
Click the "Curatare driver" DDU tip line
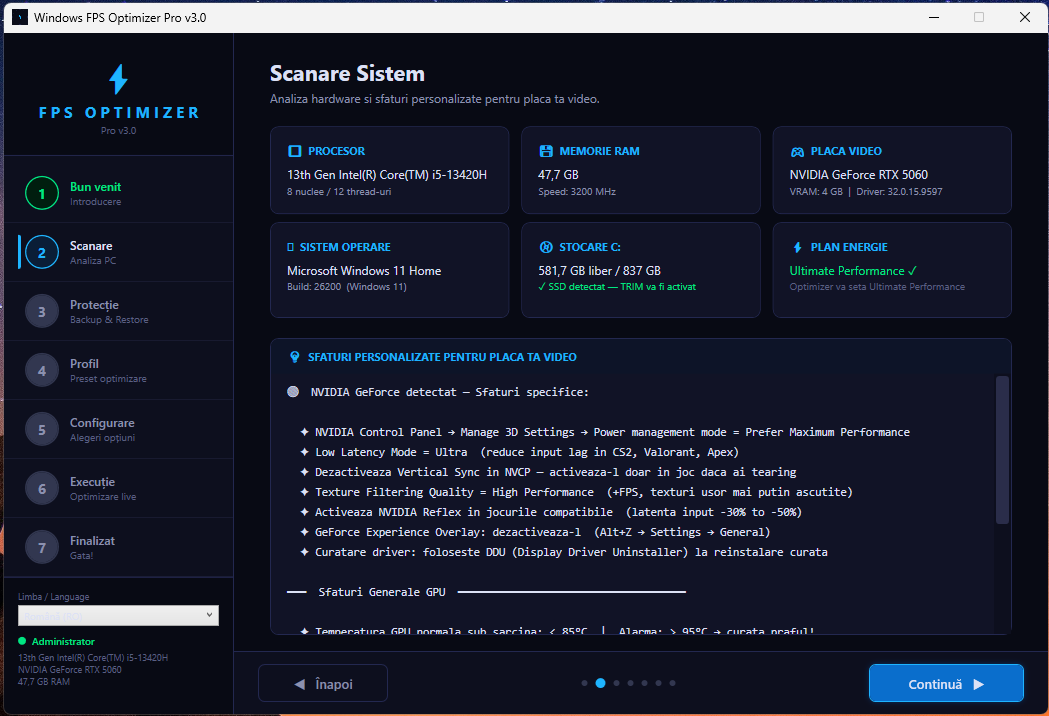[x=564, y=552]
